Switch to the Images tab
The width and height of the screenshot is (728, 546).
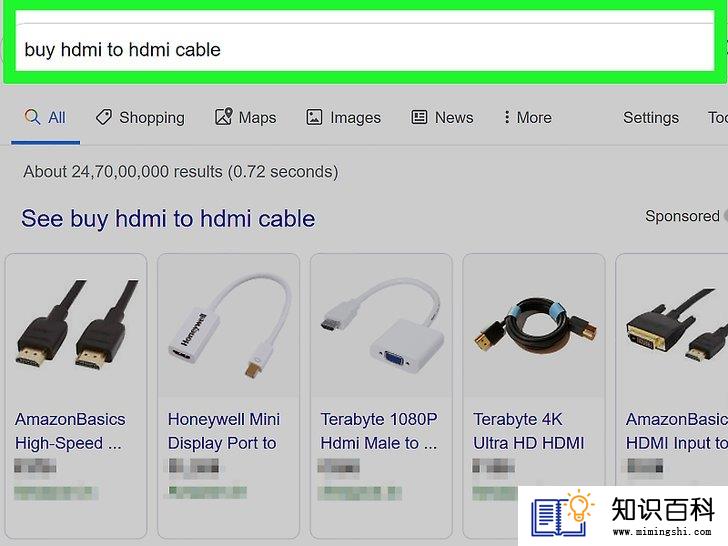[x=344, y=117]
